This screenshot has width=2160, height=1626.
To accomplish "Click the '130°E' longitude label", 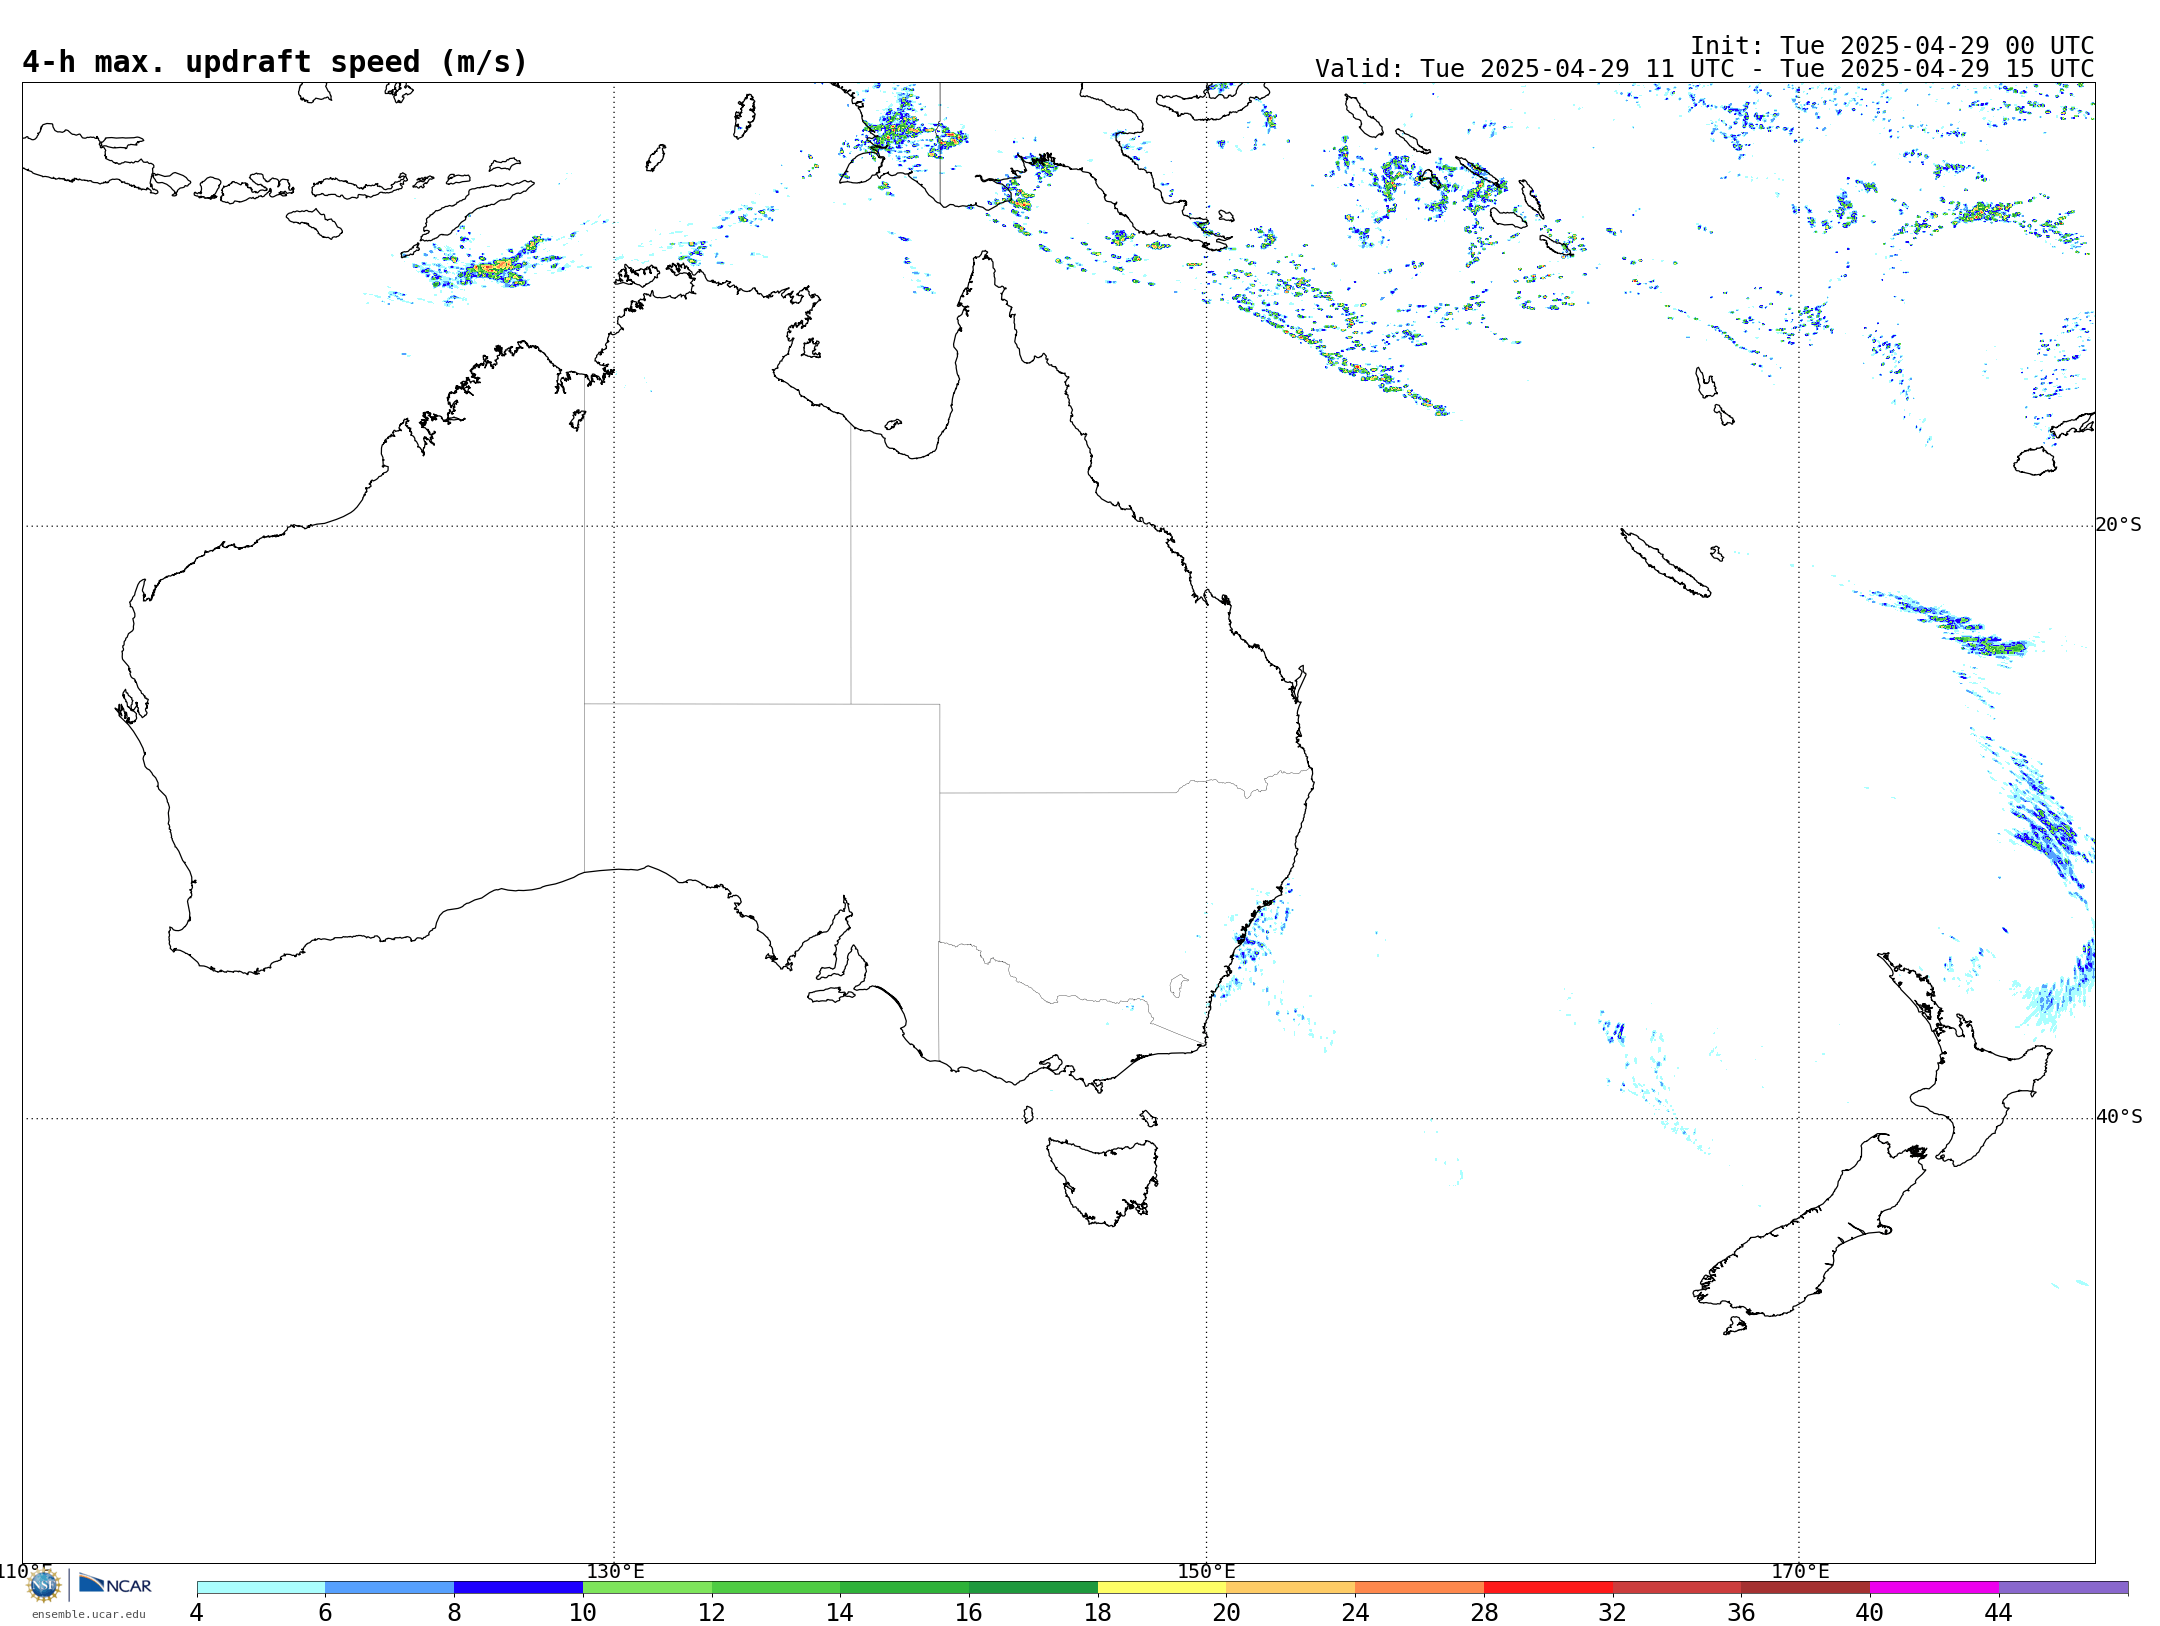I will 615,1571.
